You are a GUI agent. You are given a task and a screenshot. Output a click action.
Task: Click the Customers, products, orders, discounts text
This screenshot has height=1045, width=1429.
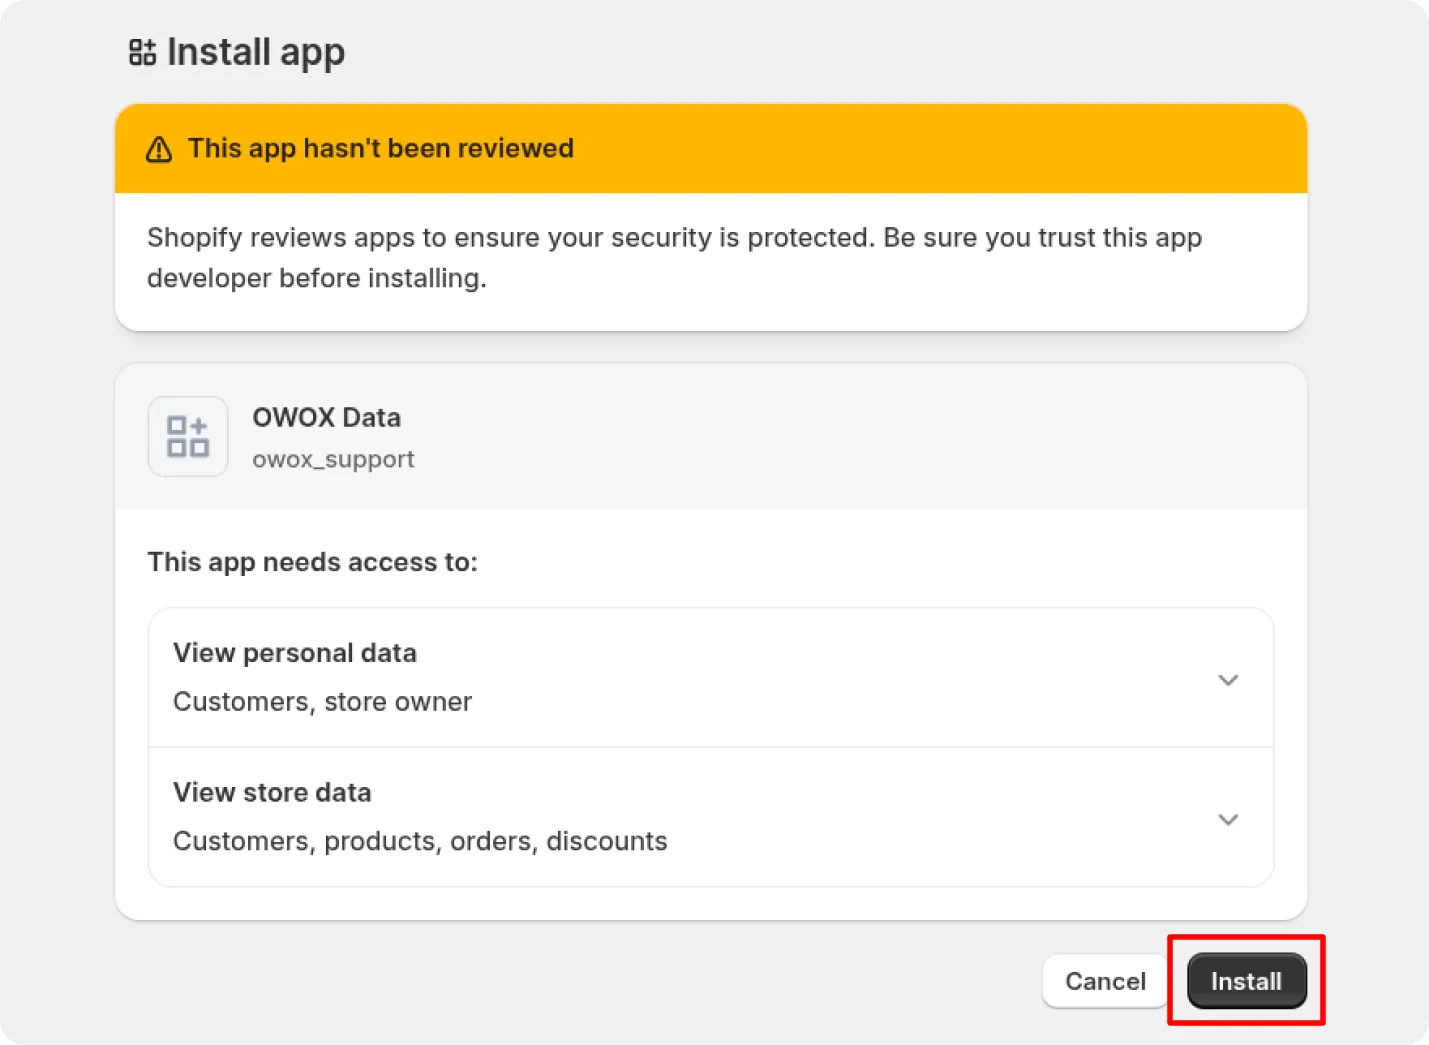pos(420,841)
